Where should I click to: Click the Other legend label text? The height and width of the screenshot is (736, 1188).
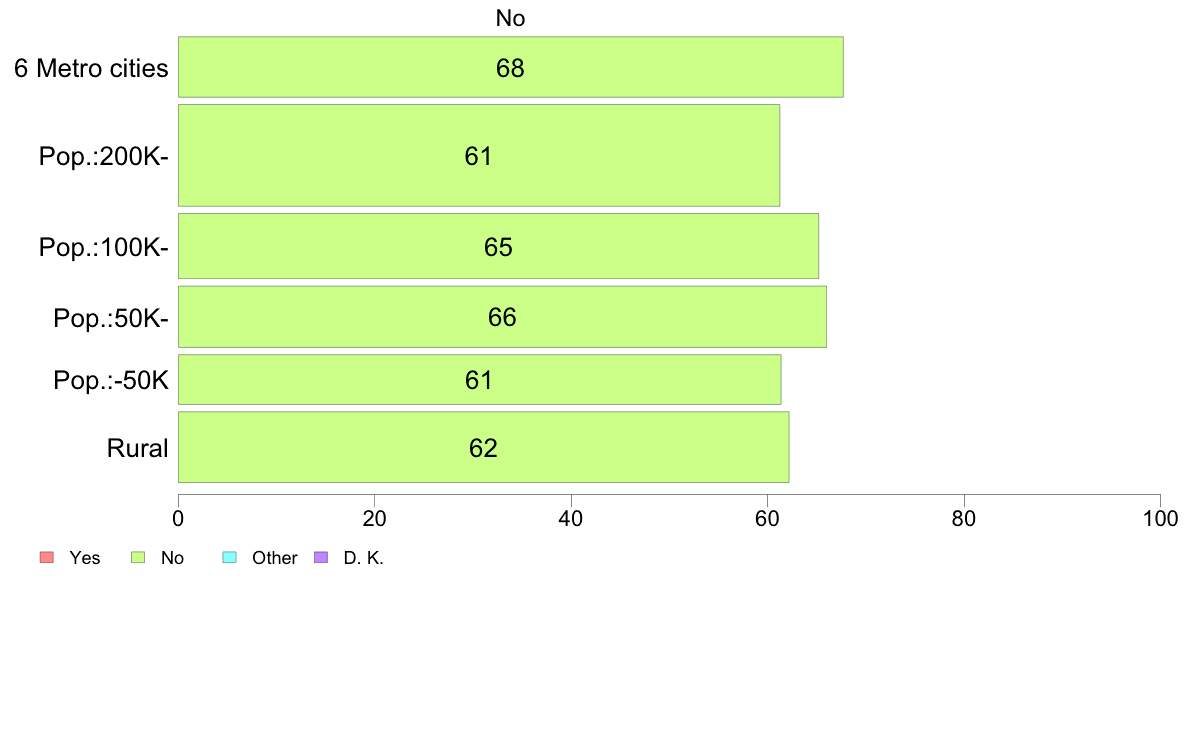point(274,558)
